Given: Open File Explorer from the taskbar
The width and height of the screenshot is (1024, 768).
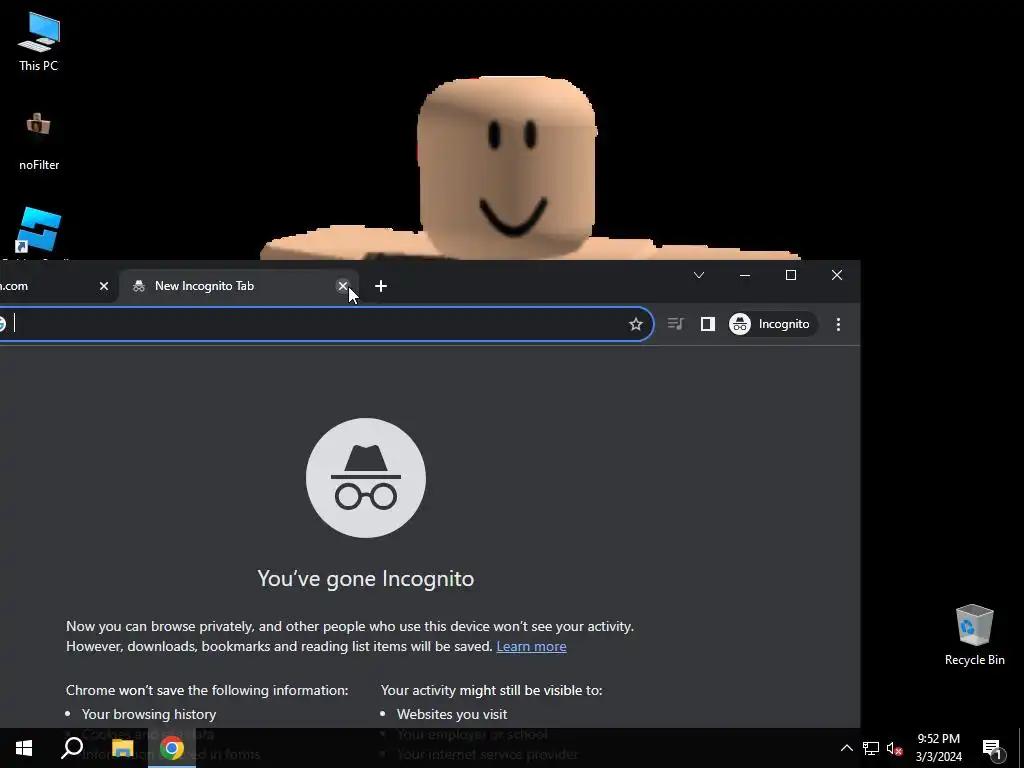Looking at the screenshot, I should click(122, 748).
